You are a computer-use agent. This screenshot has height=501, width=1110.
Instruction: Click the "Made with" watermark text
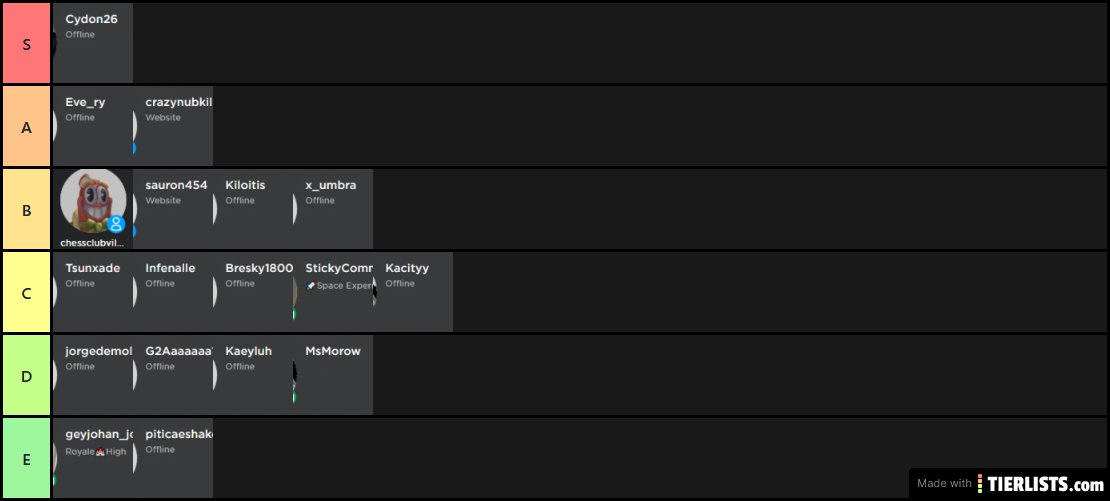(944, 484)
